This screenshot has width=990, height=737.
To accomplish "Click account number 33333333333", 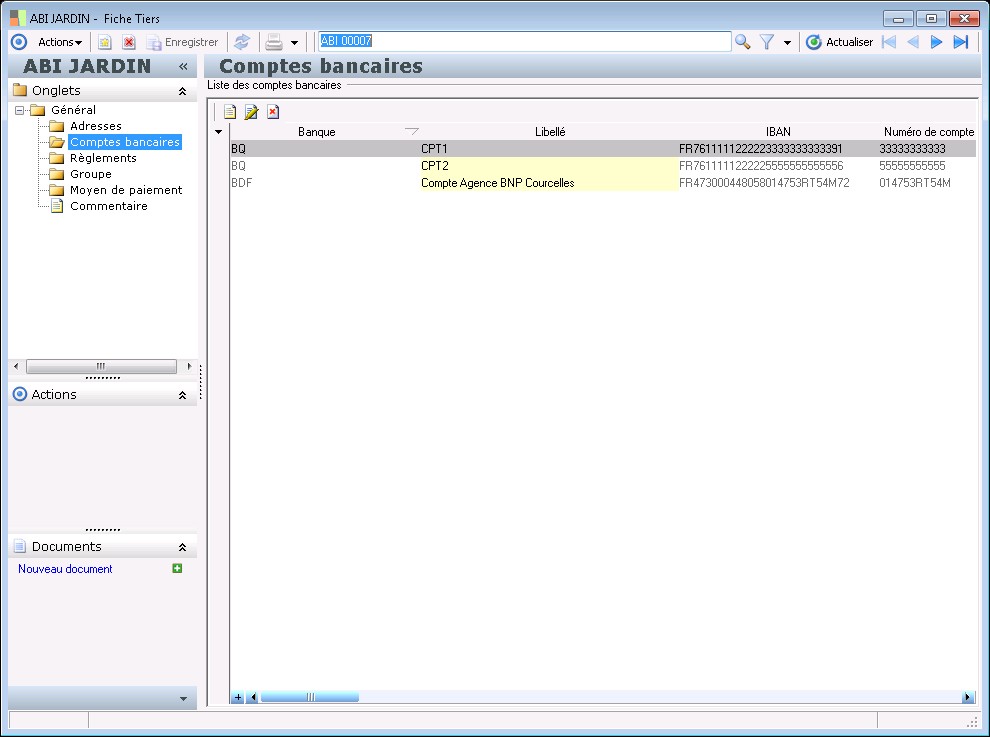I will 912,149.
